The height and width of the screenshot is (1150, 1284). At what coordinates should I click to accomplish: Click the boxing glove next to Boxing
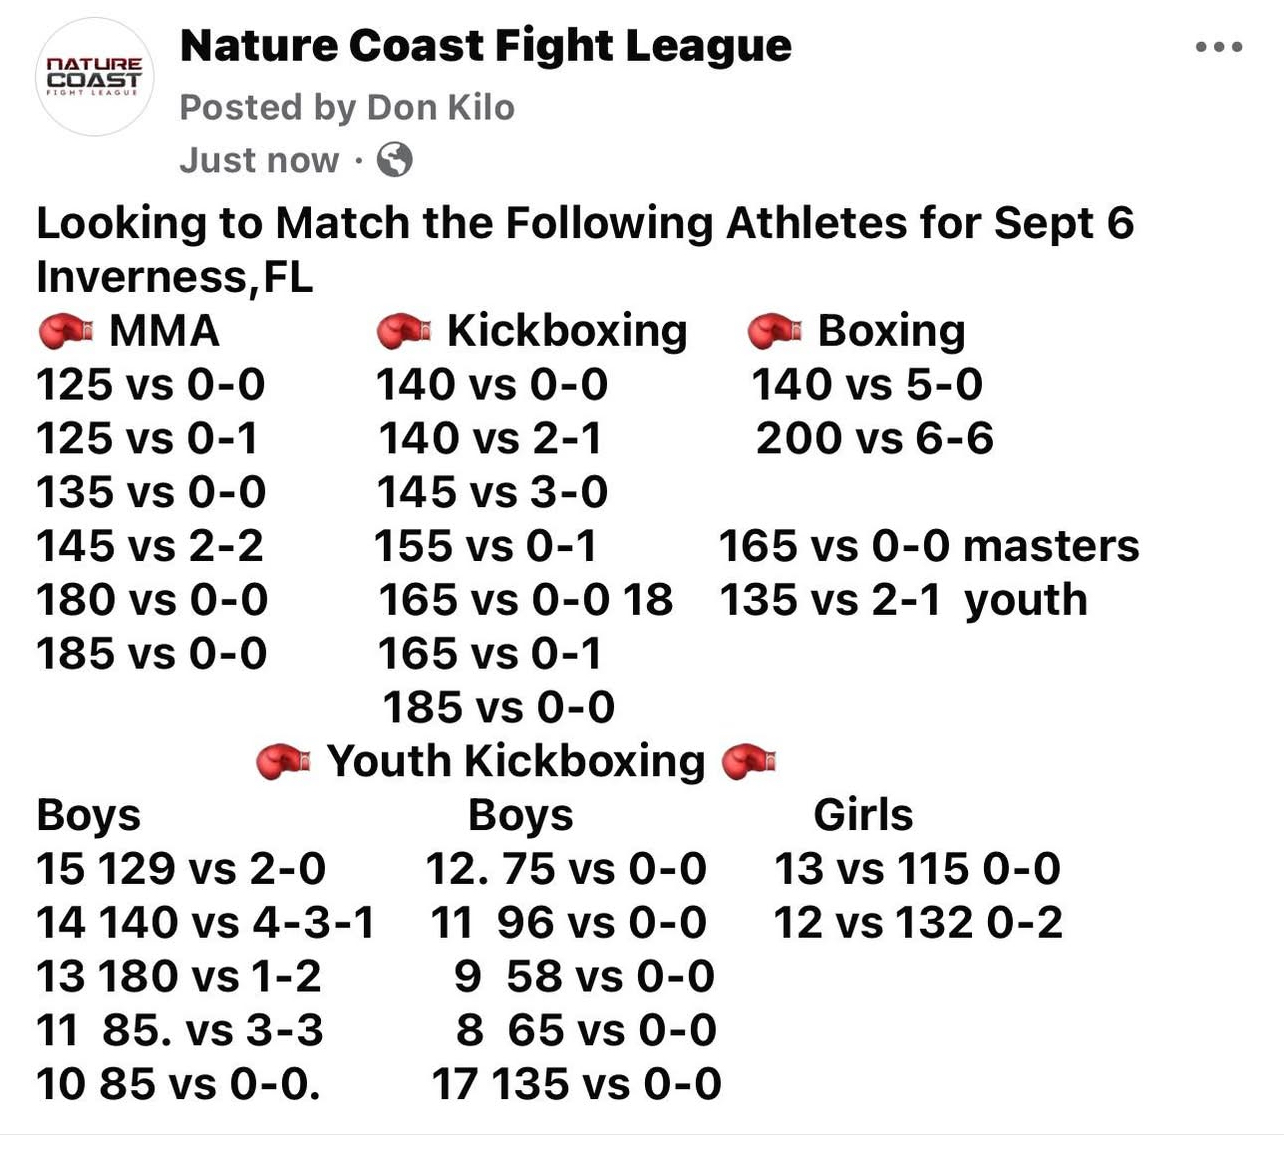tap(775, 331)
